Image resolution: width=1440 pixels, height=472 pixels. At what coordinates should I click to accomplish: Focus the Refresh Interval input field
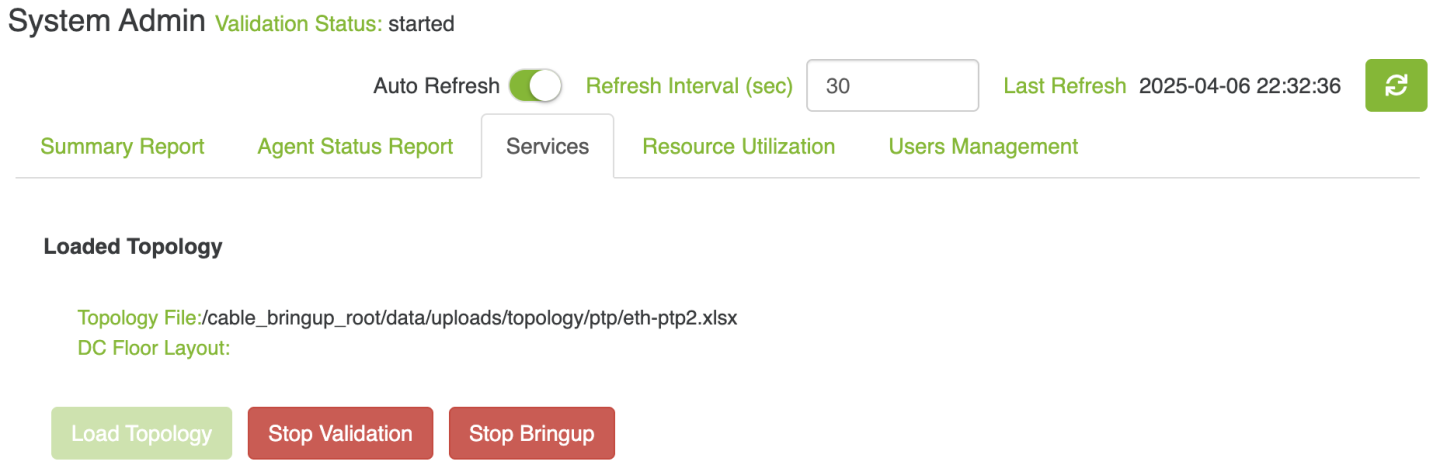(892, 86)
